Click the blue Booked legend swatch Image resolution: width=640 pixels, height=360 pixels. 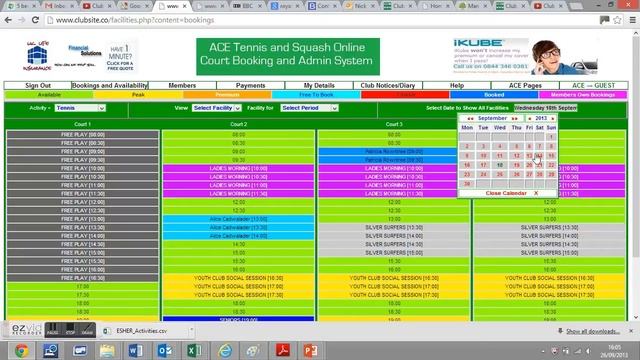point(494,95)
